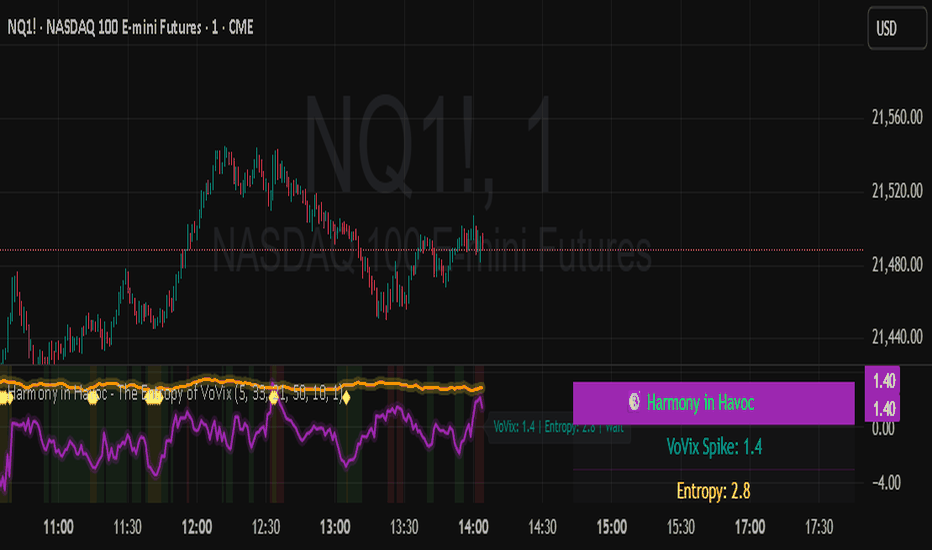Viewport: 932px width, 550px height.
Task: Click the 17:30 time axis label
Action: pos(819,527)
